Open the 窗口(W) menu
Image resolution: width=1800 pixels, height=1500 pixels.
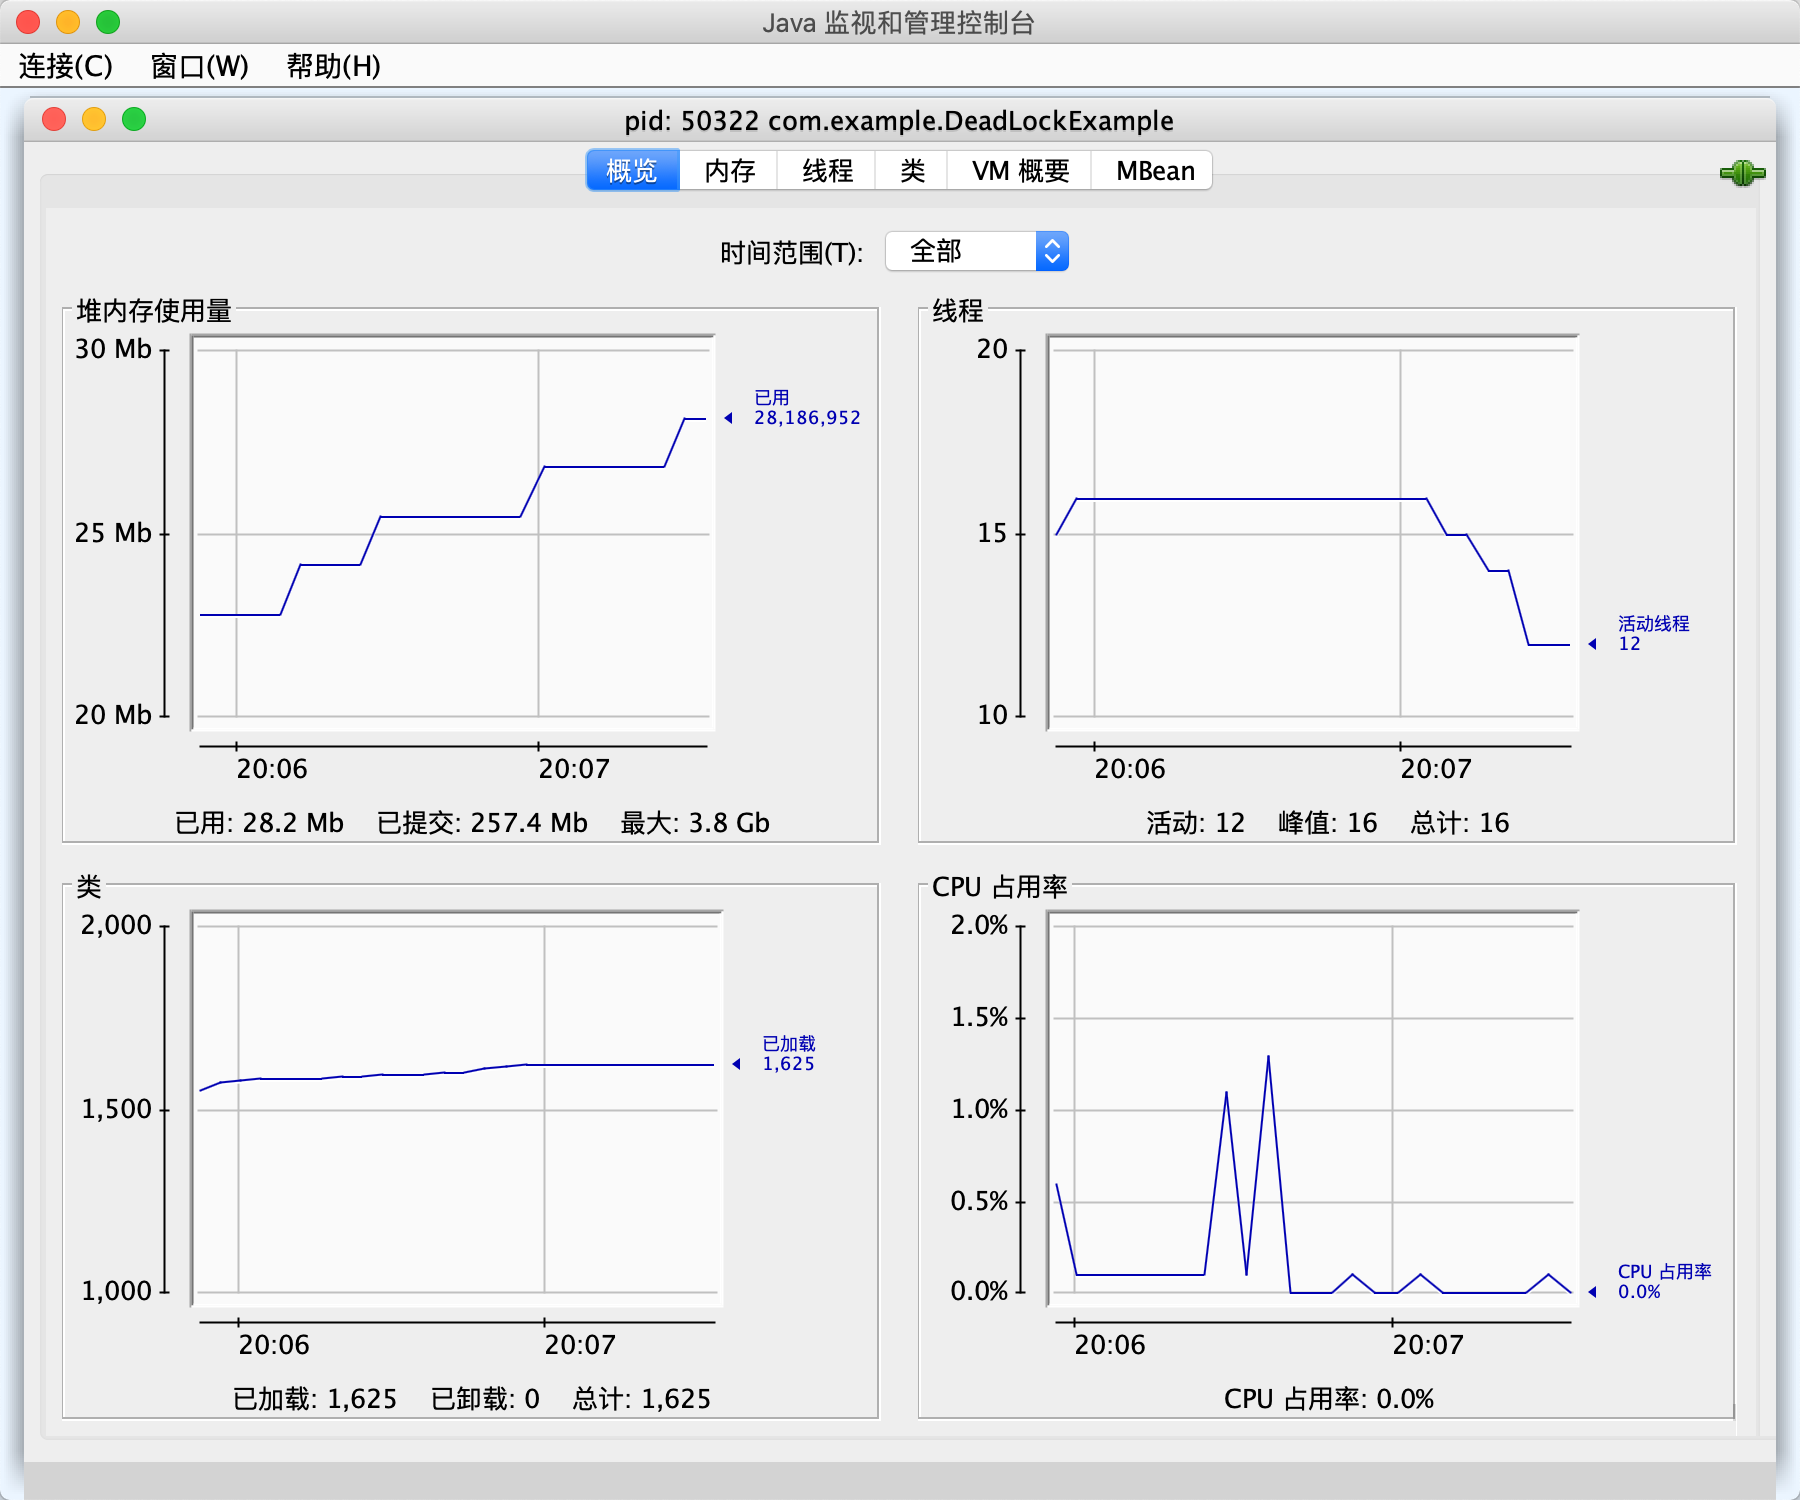point(199,66)
